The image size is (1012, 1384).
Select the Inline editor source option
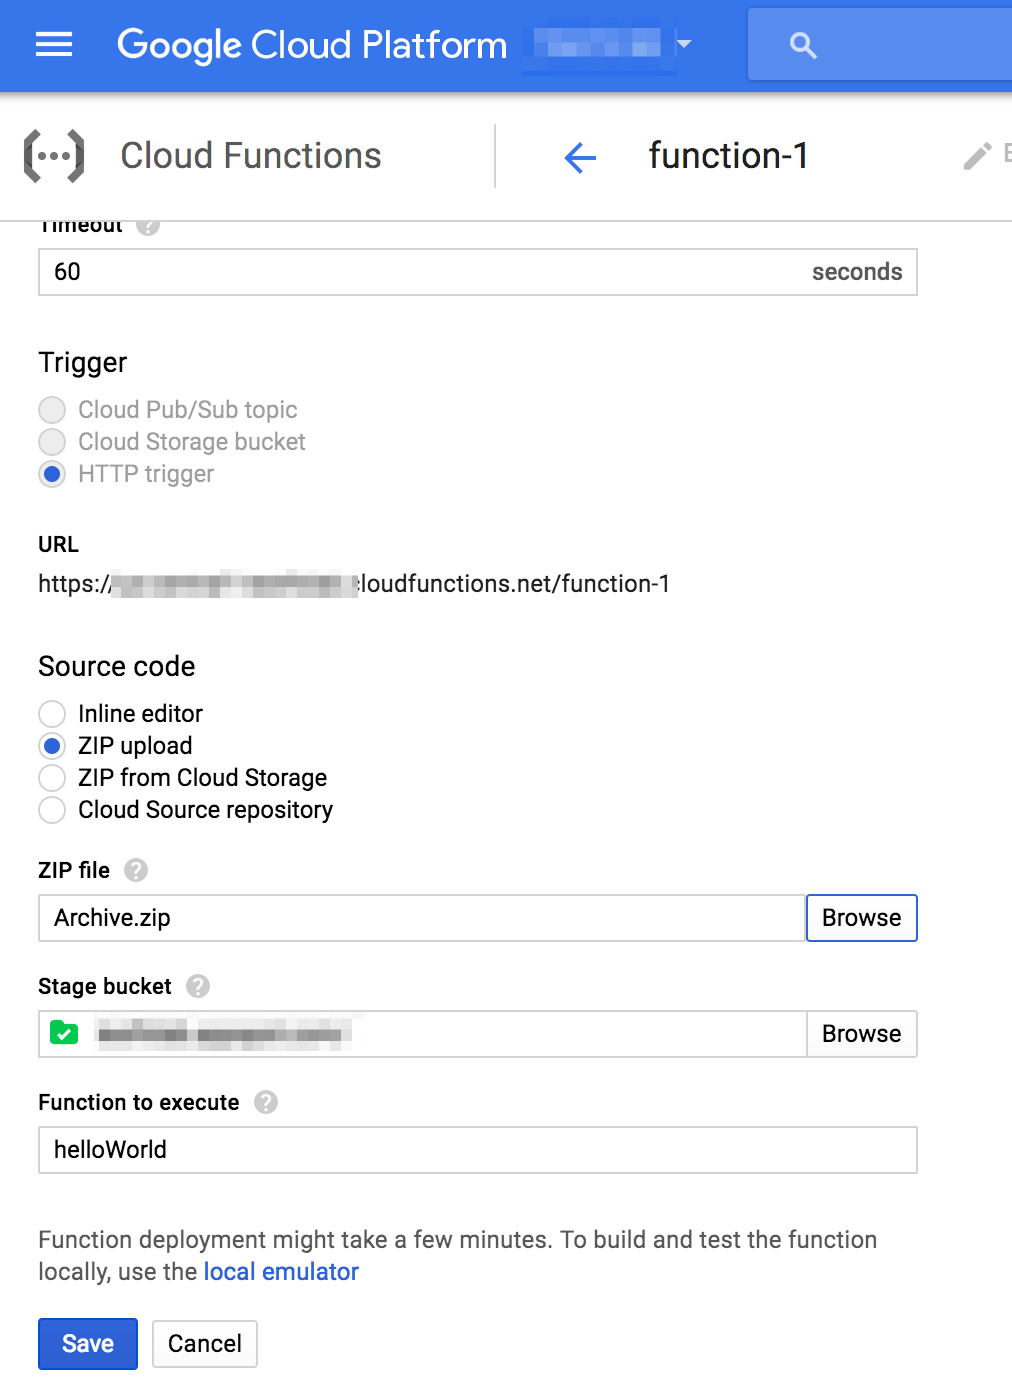click(x=51, y=713)
